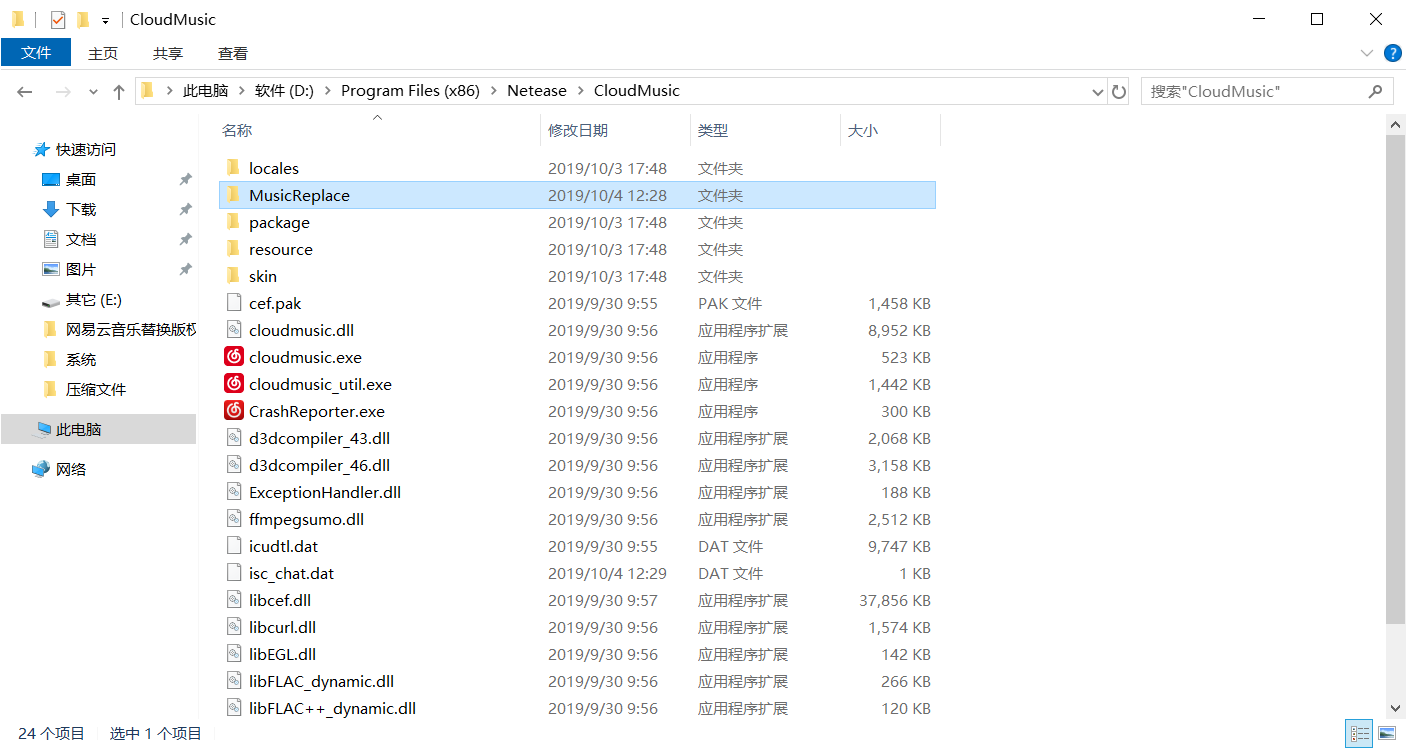This screenshot has width=1407, height=749.
Task: Select the cloudmusic_util.exe red icon
Action: [233, 384]
